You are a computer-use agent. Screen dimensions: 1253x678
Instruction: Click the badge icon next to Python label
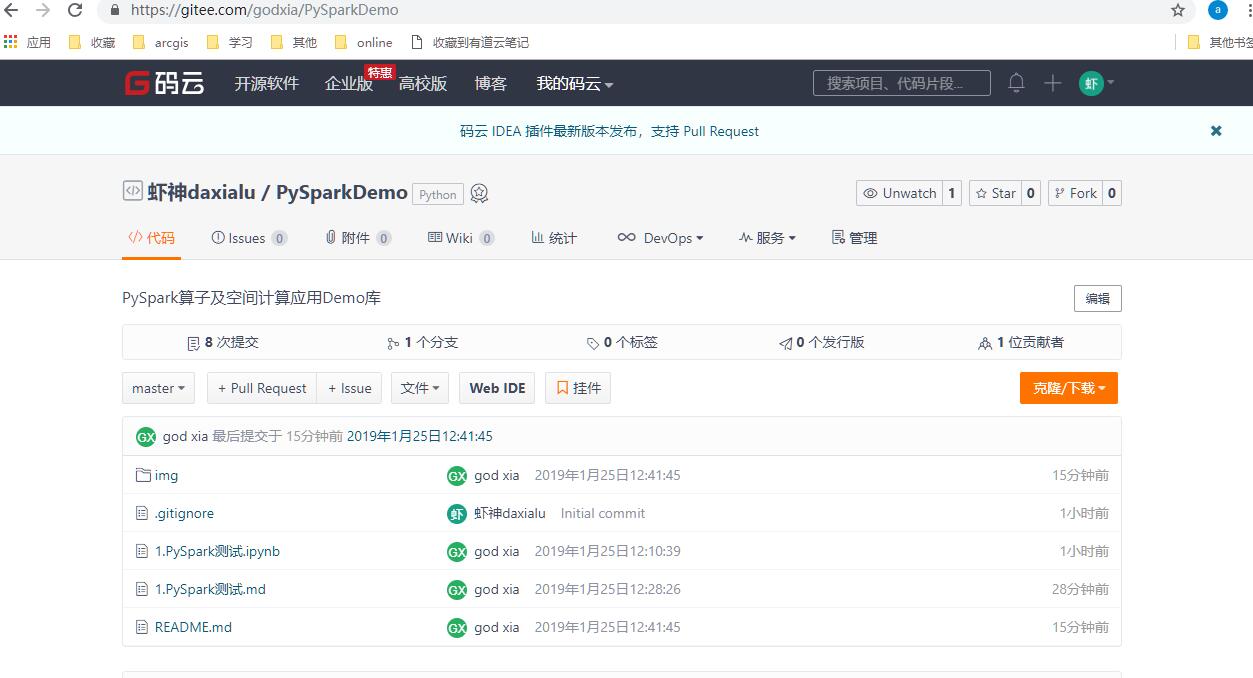(x=479, y=193)
